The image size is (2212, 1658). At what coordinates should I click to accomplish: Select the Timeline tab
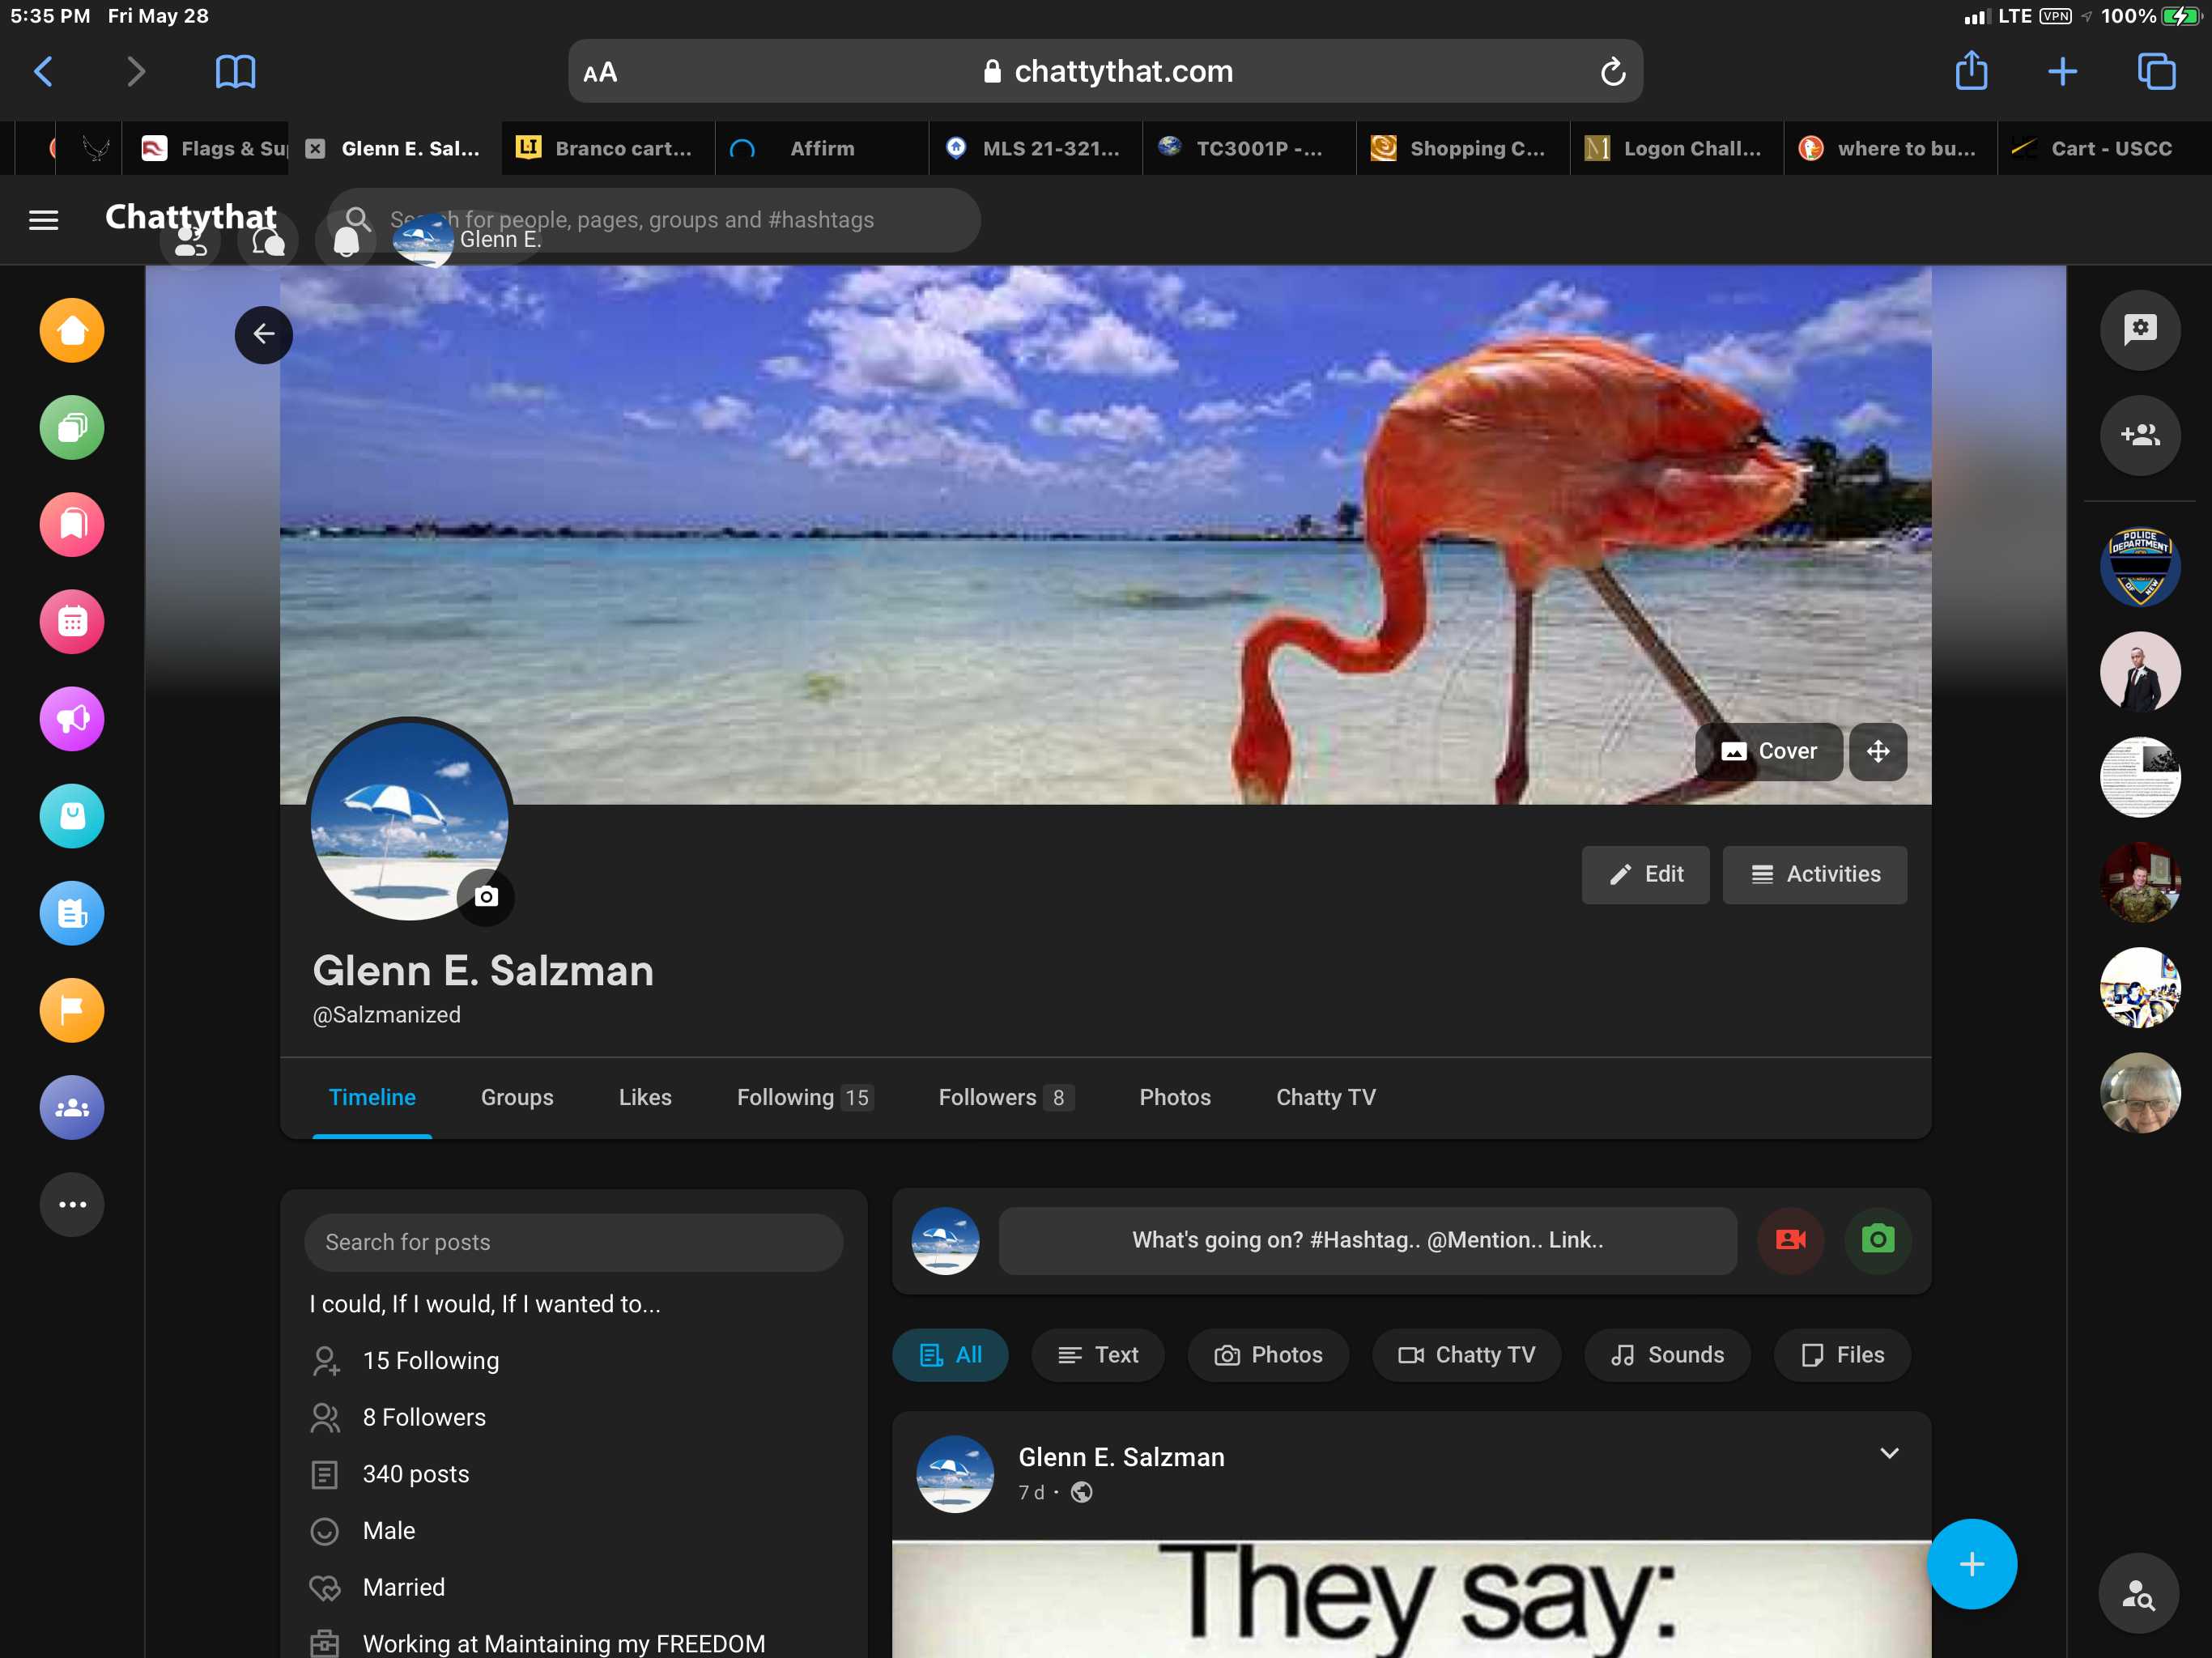coord(372,1096)
